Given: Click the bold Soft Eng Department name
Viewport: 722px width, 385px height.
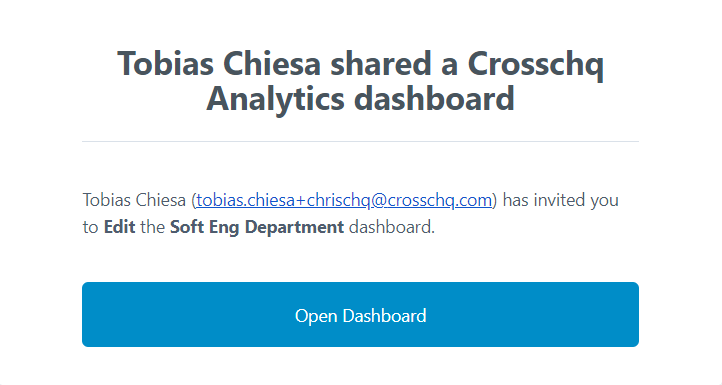Looking at the screenshot, I should point(257,228).
